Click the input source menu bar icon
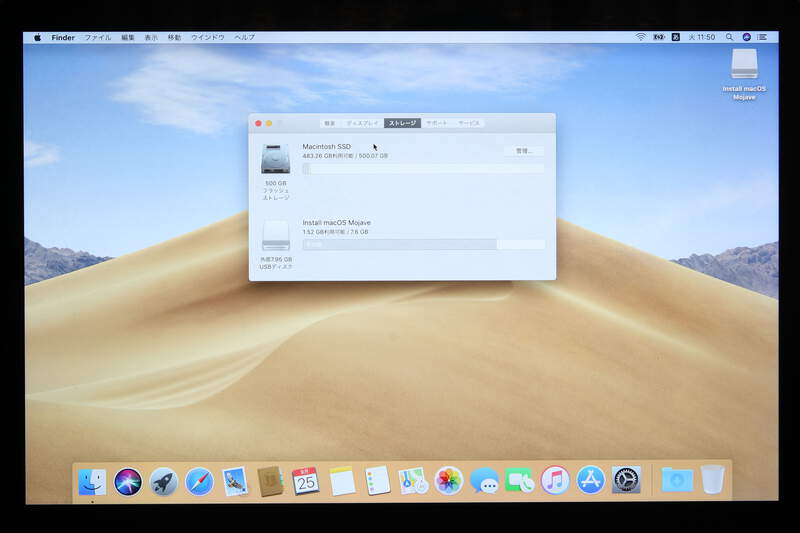The width and height of the screenshot is (800, 533). (676, 37)
